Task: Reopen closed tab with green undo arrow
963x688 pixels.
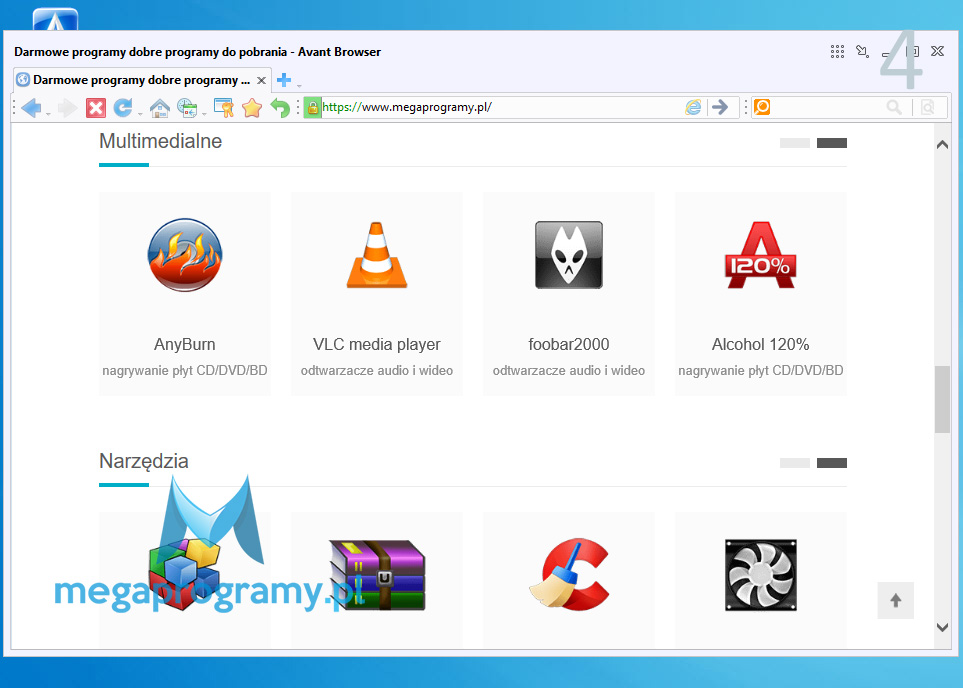Action: 280,108
